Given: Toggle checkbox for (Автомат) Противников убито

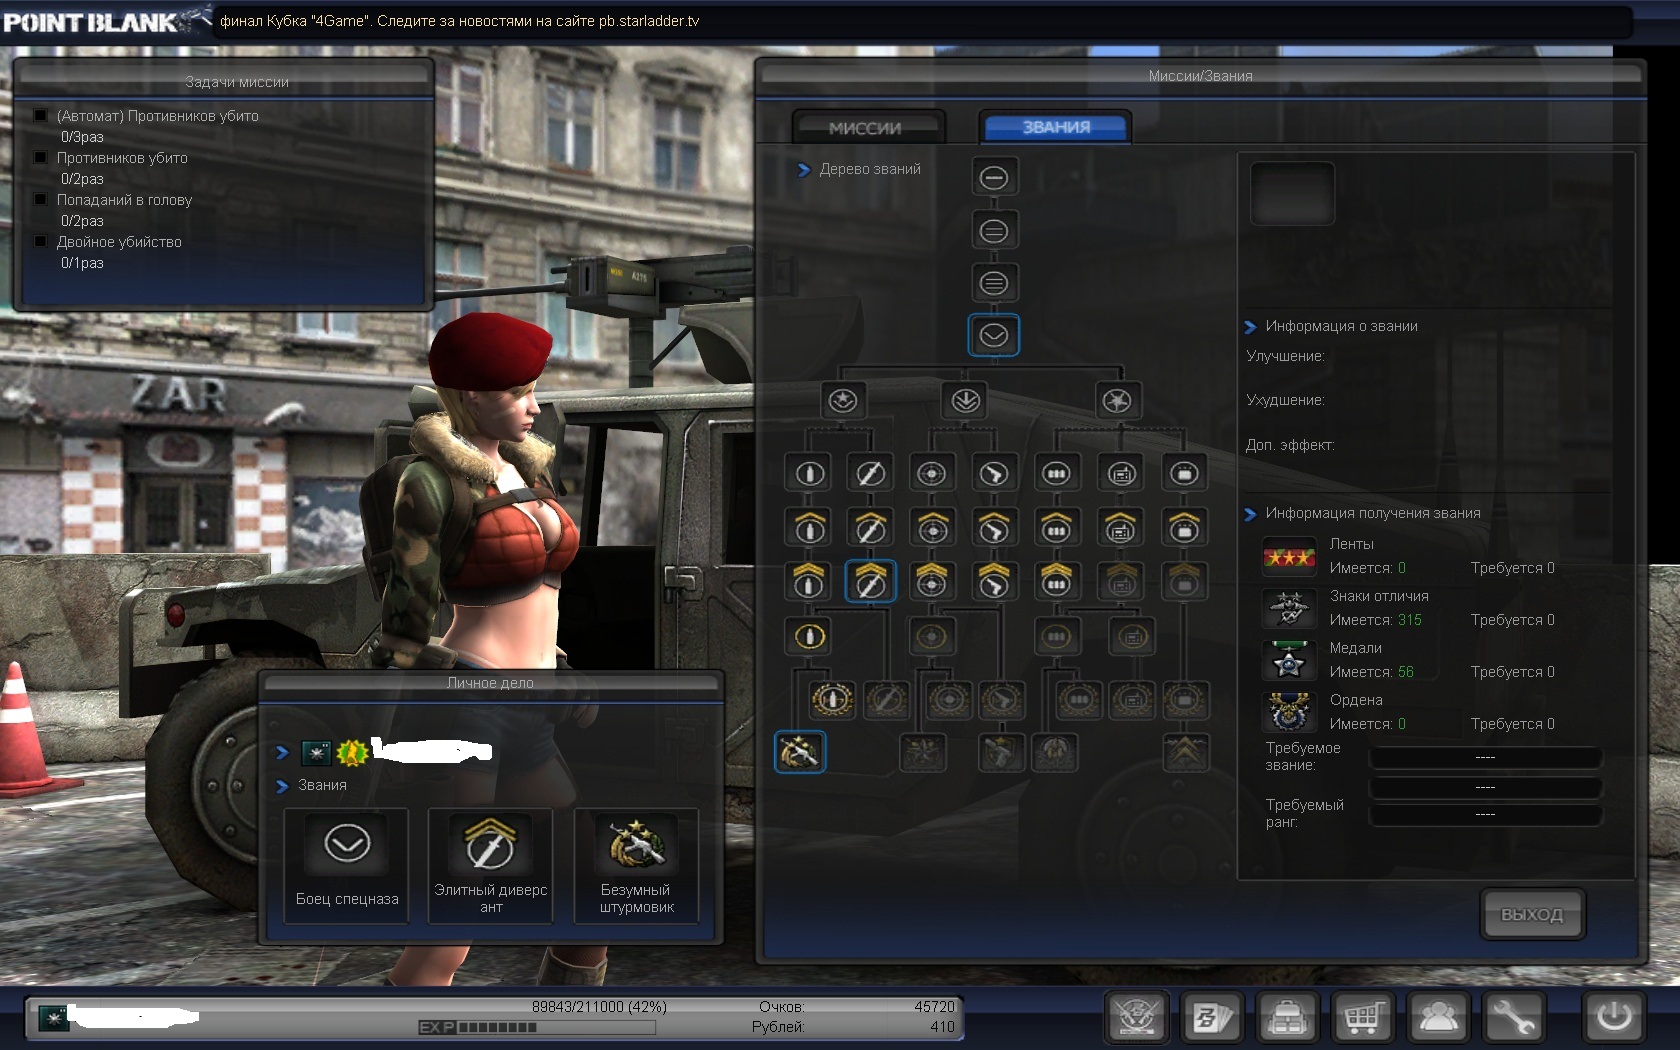Looking at the screenshot, I should pyautogui.click(x=41, y=115).
